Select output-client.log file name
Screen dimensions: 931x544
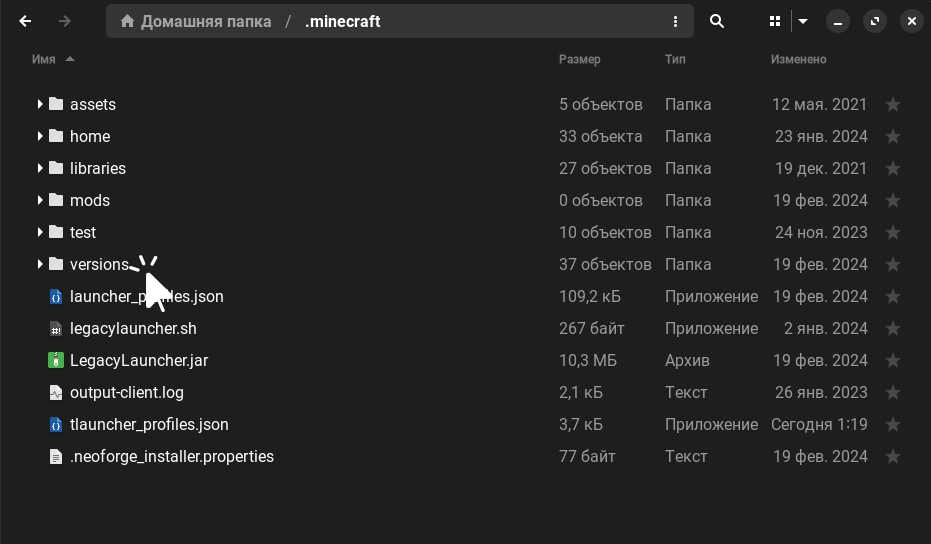pos(126,393)
